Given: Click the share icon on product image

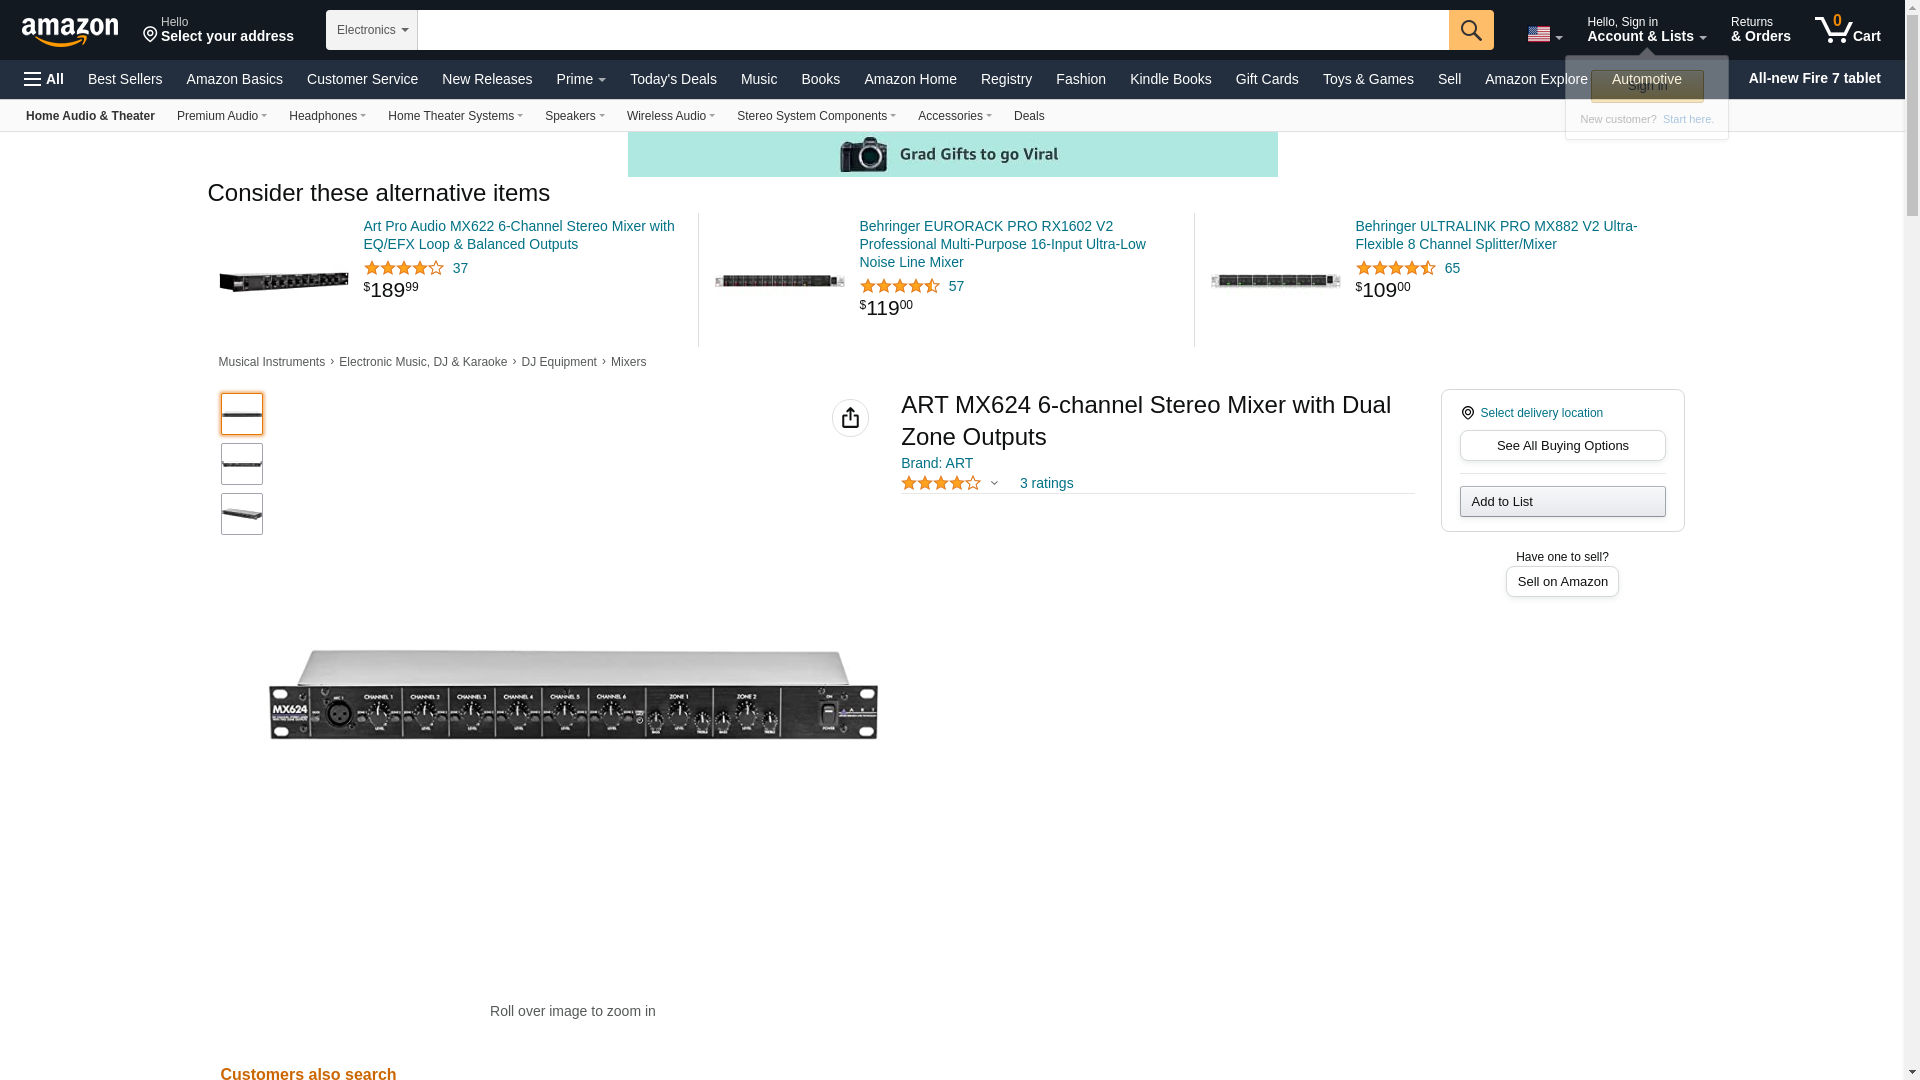Looking at the screenshot, I should tap(850, 418).
